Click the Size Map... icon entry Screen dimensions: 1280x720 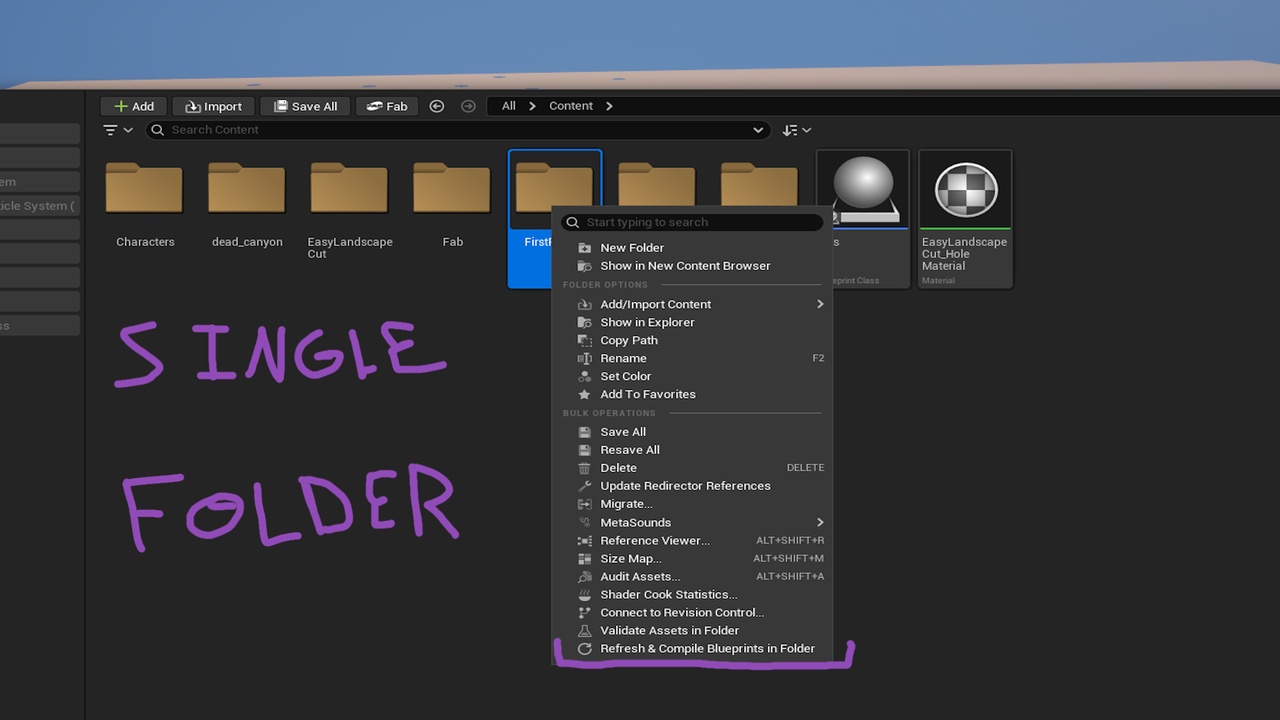692,559
